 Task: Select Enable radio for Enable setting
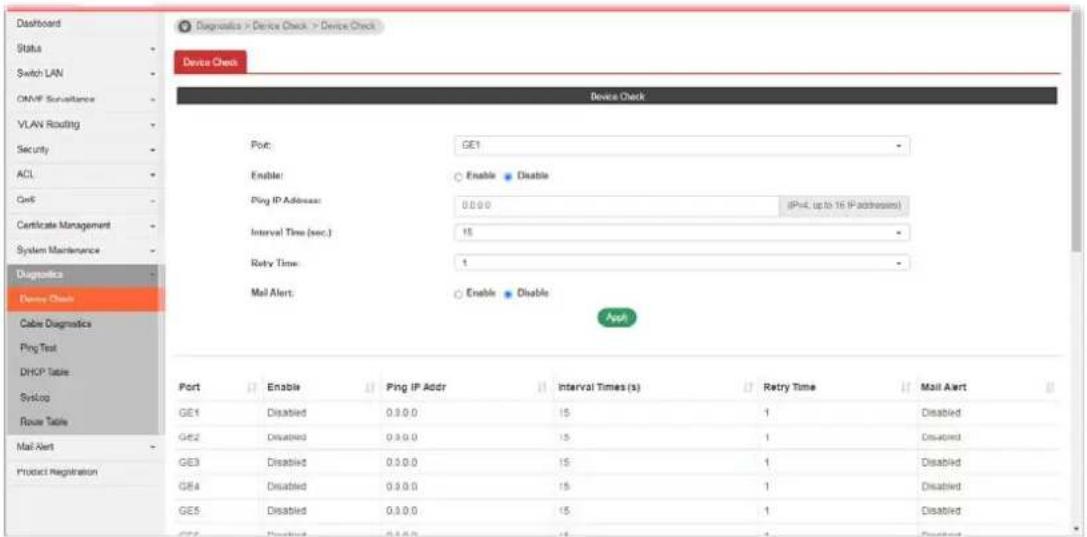[458, 177]
